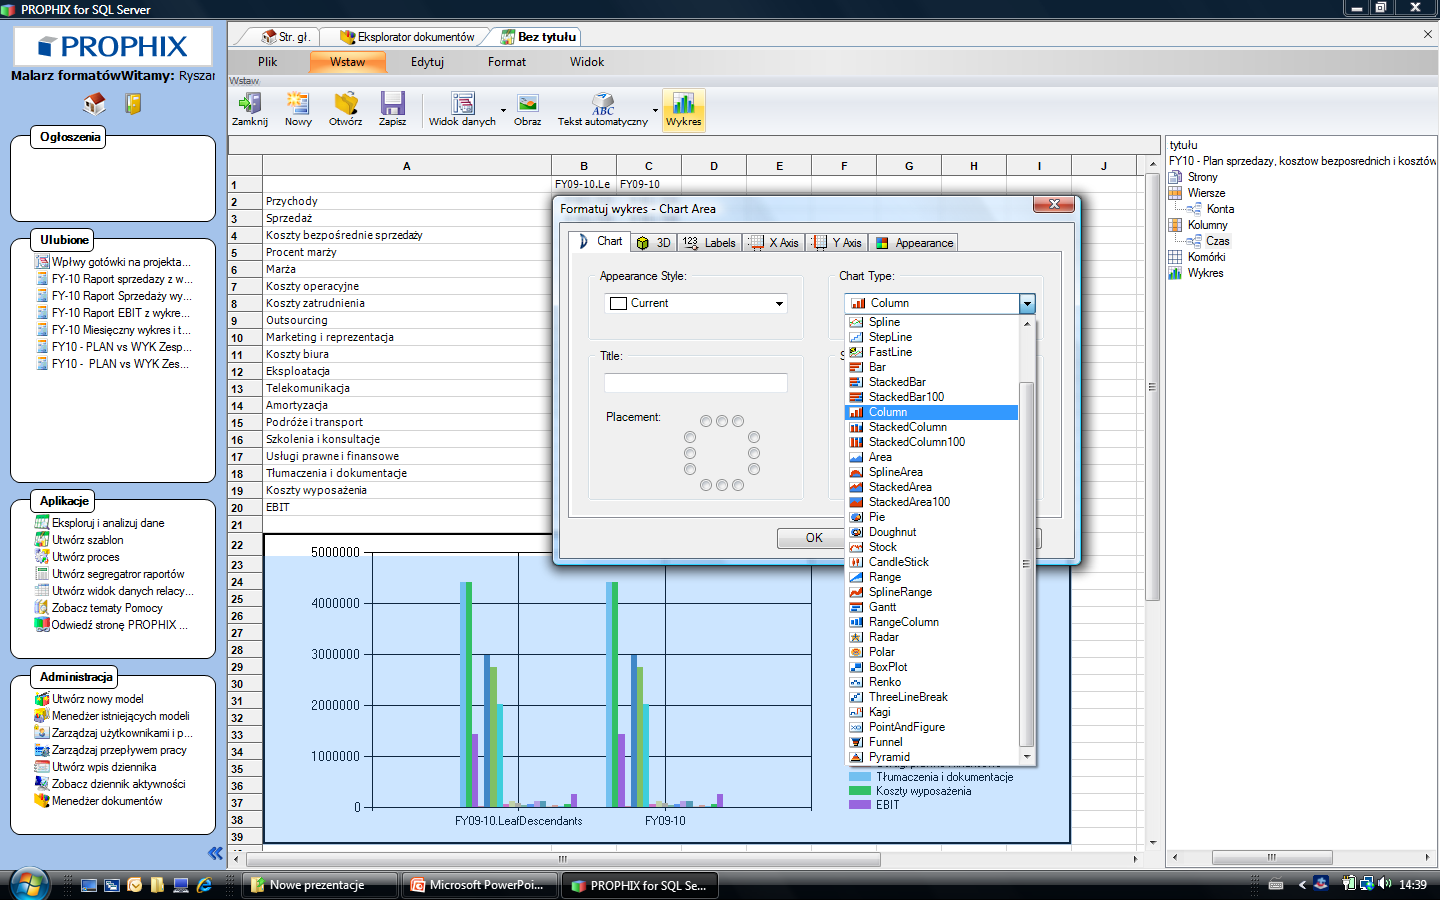The width and height of the screenshot is (1440, 900).
Task: Select the BoxPlot chart type
Action: click(x=888, y=667)
